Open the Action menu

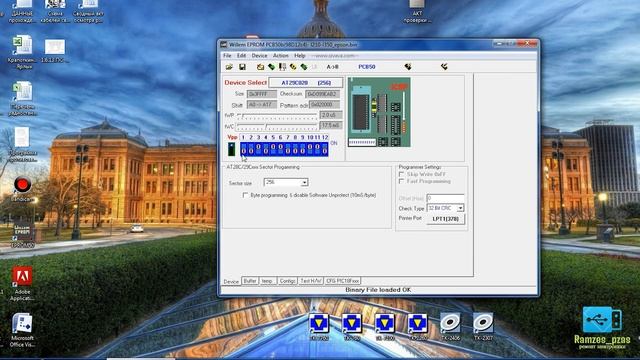pos(280,56)
